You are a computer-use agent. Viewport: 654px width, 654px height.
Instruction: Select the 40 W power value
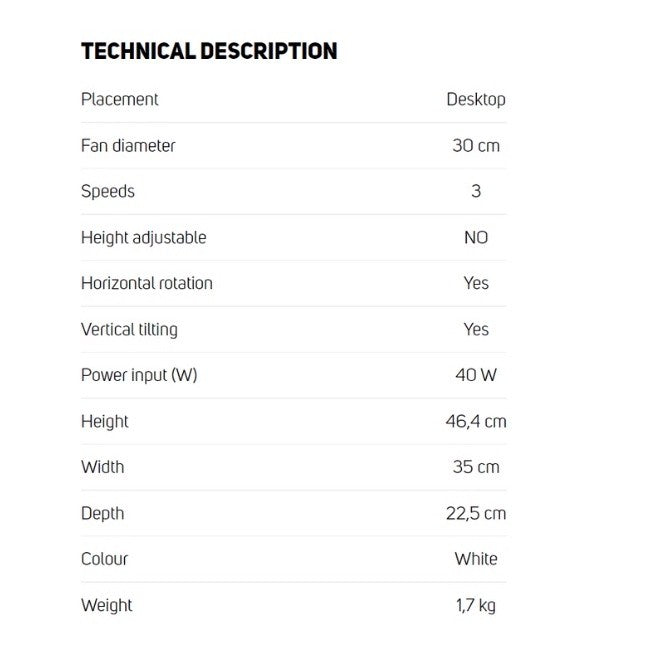coord(475,375)
